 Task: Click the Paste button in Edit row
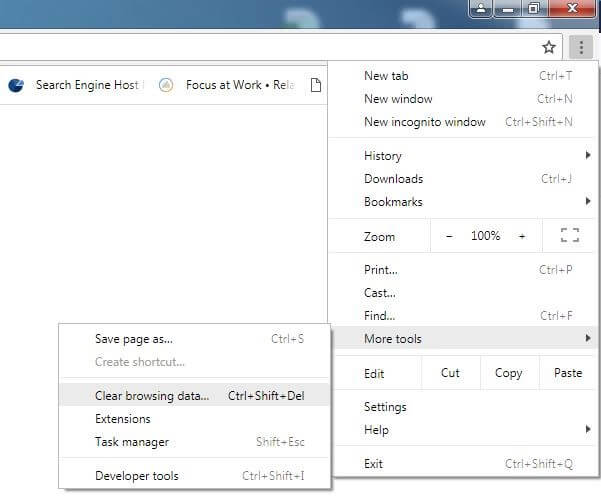(567, 373)
